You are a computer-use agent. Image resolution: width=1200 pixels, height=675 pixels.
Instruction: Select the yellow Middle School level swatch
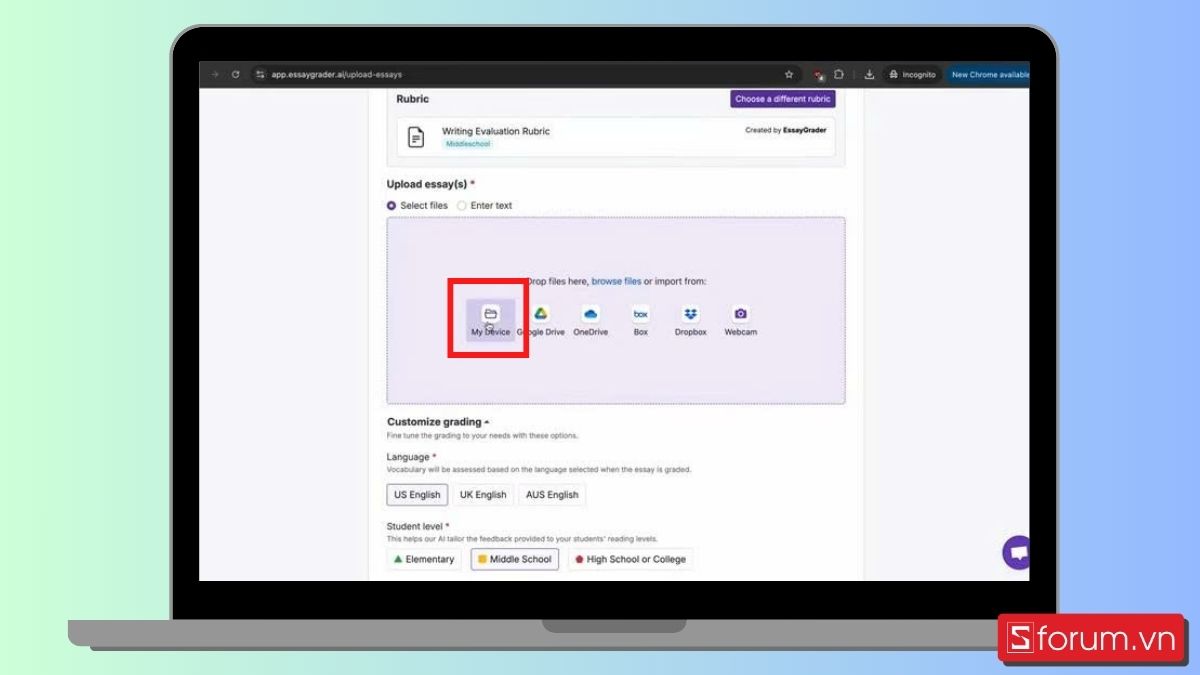(481, 559)
